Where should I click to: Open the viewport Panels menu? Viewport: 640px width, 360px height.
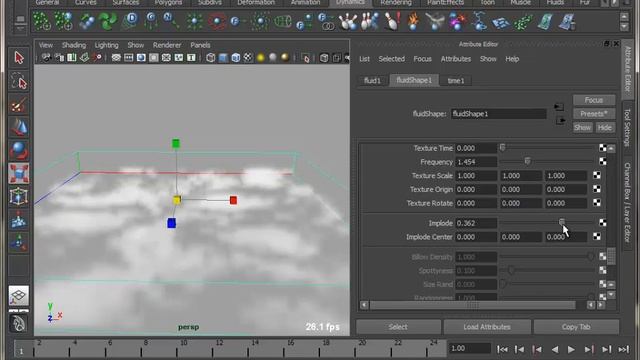(x=200, y=45)
